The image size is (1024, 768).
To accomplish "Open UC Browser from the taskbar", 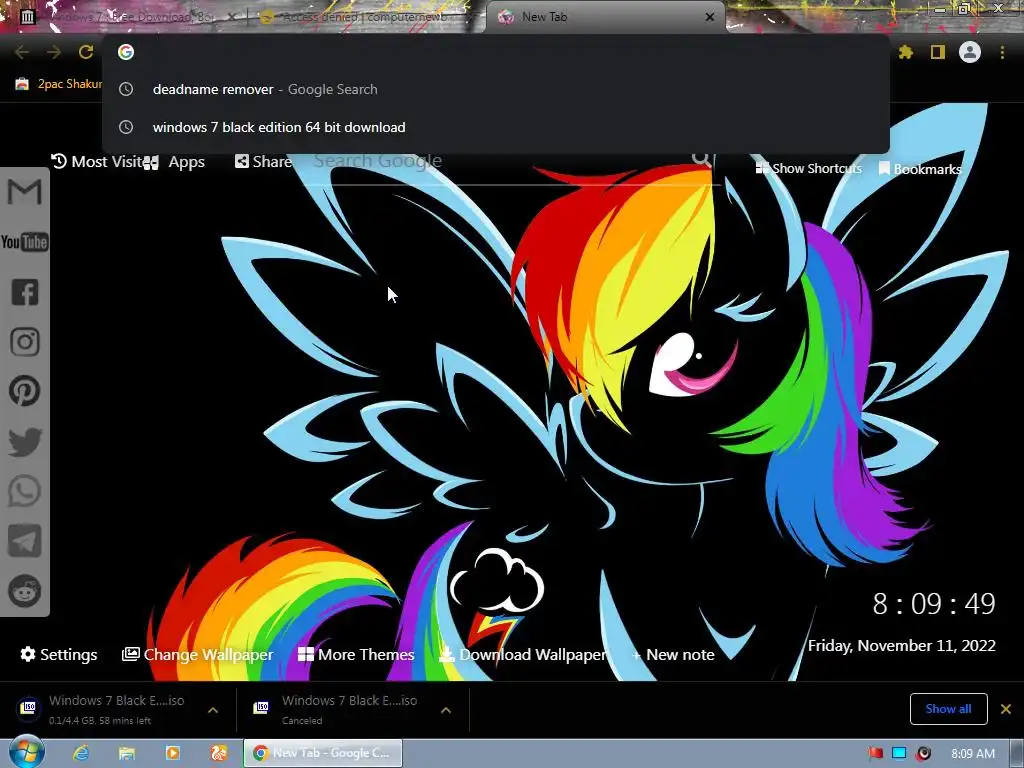I will 219,753.
